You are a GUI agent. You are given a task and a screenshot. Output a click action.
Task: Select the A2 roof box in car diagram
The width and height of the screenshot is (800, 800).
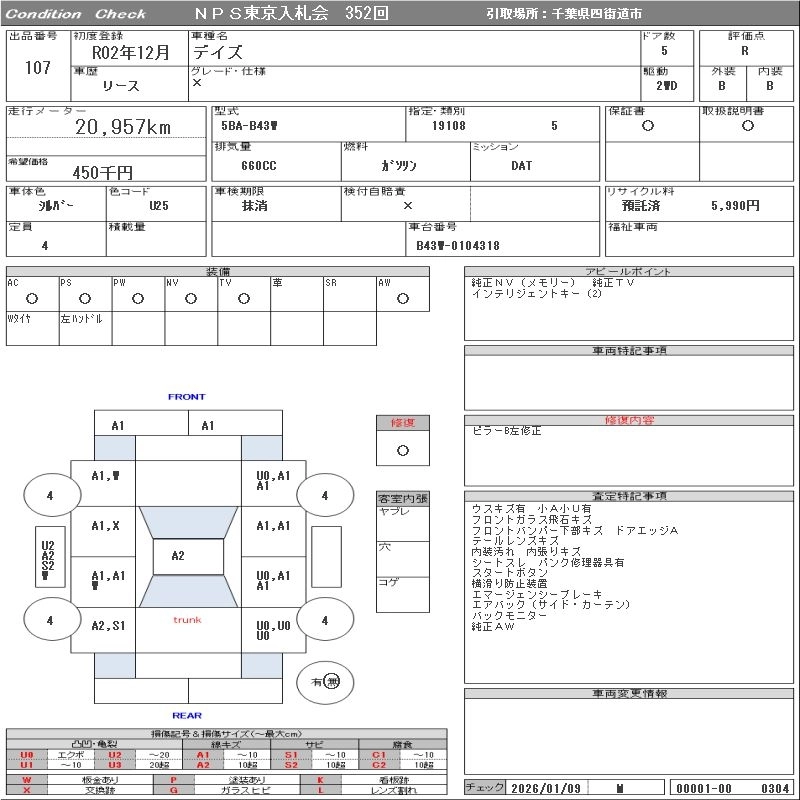[178, 556]
